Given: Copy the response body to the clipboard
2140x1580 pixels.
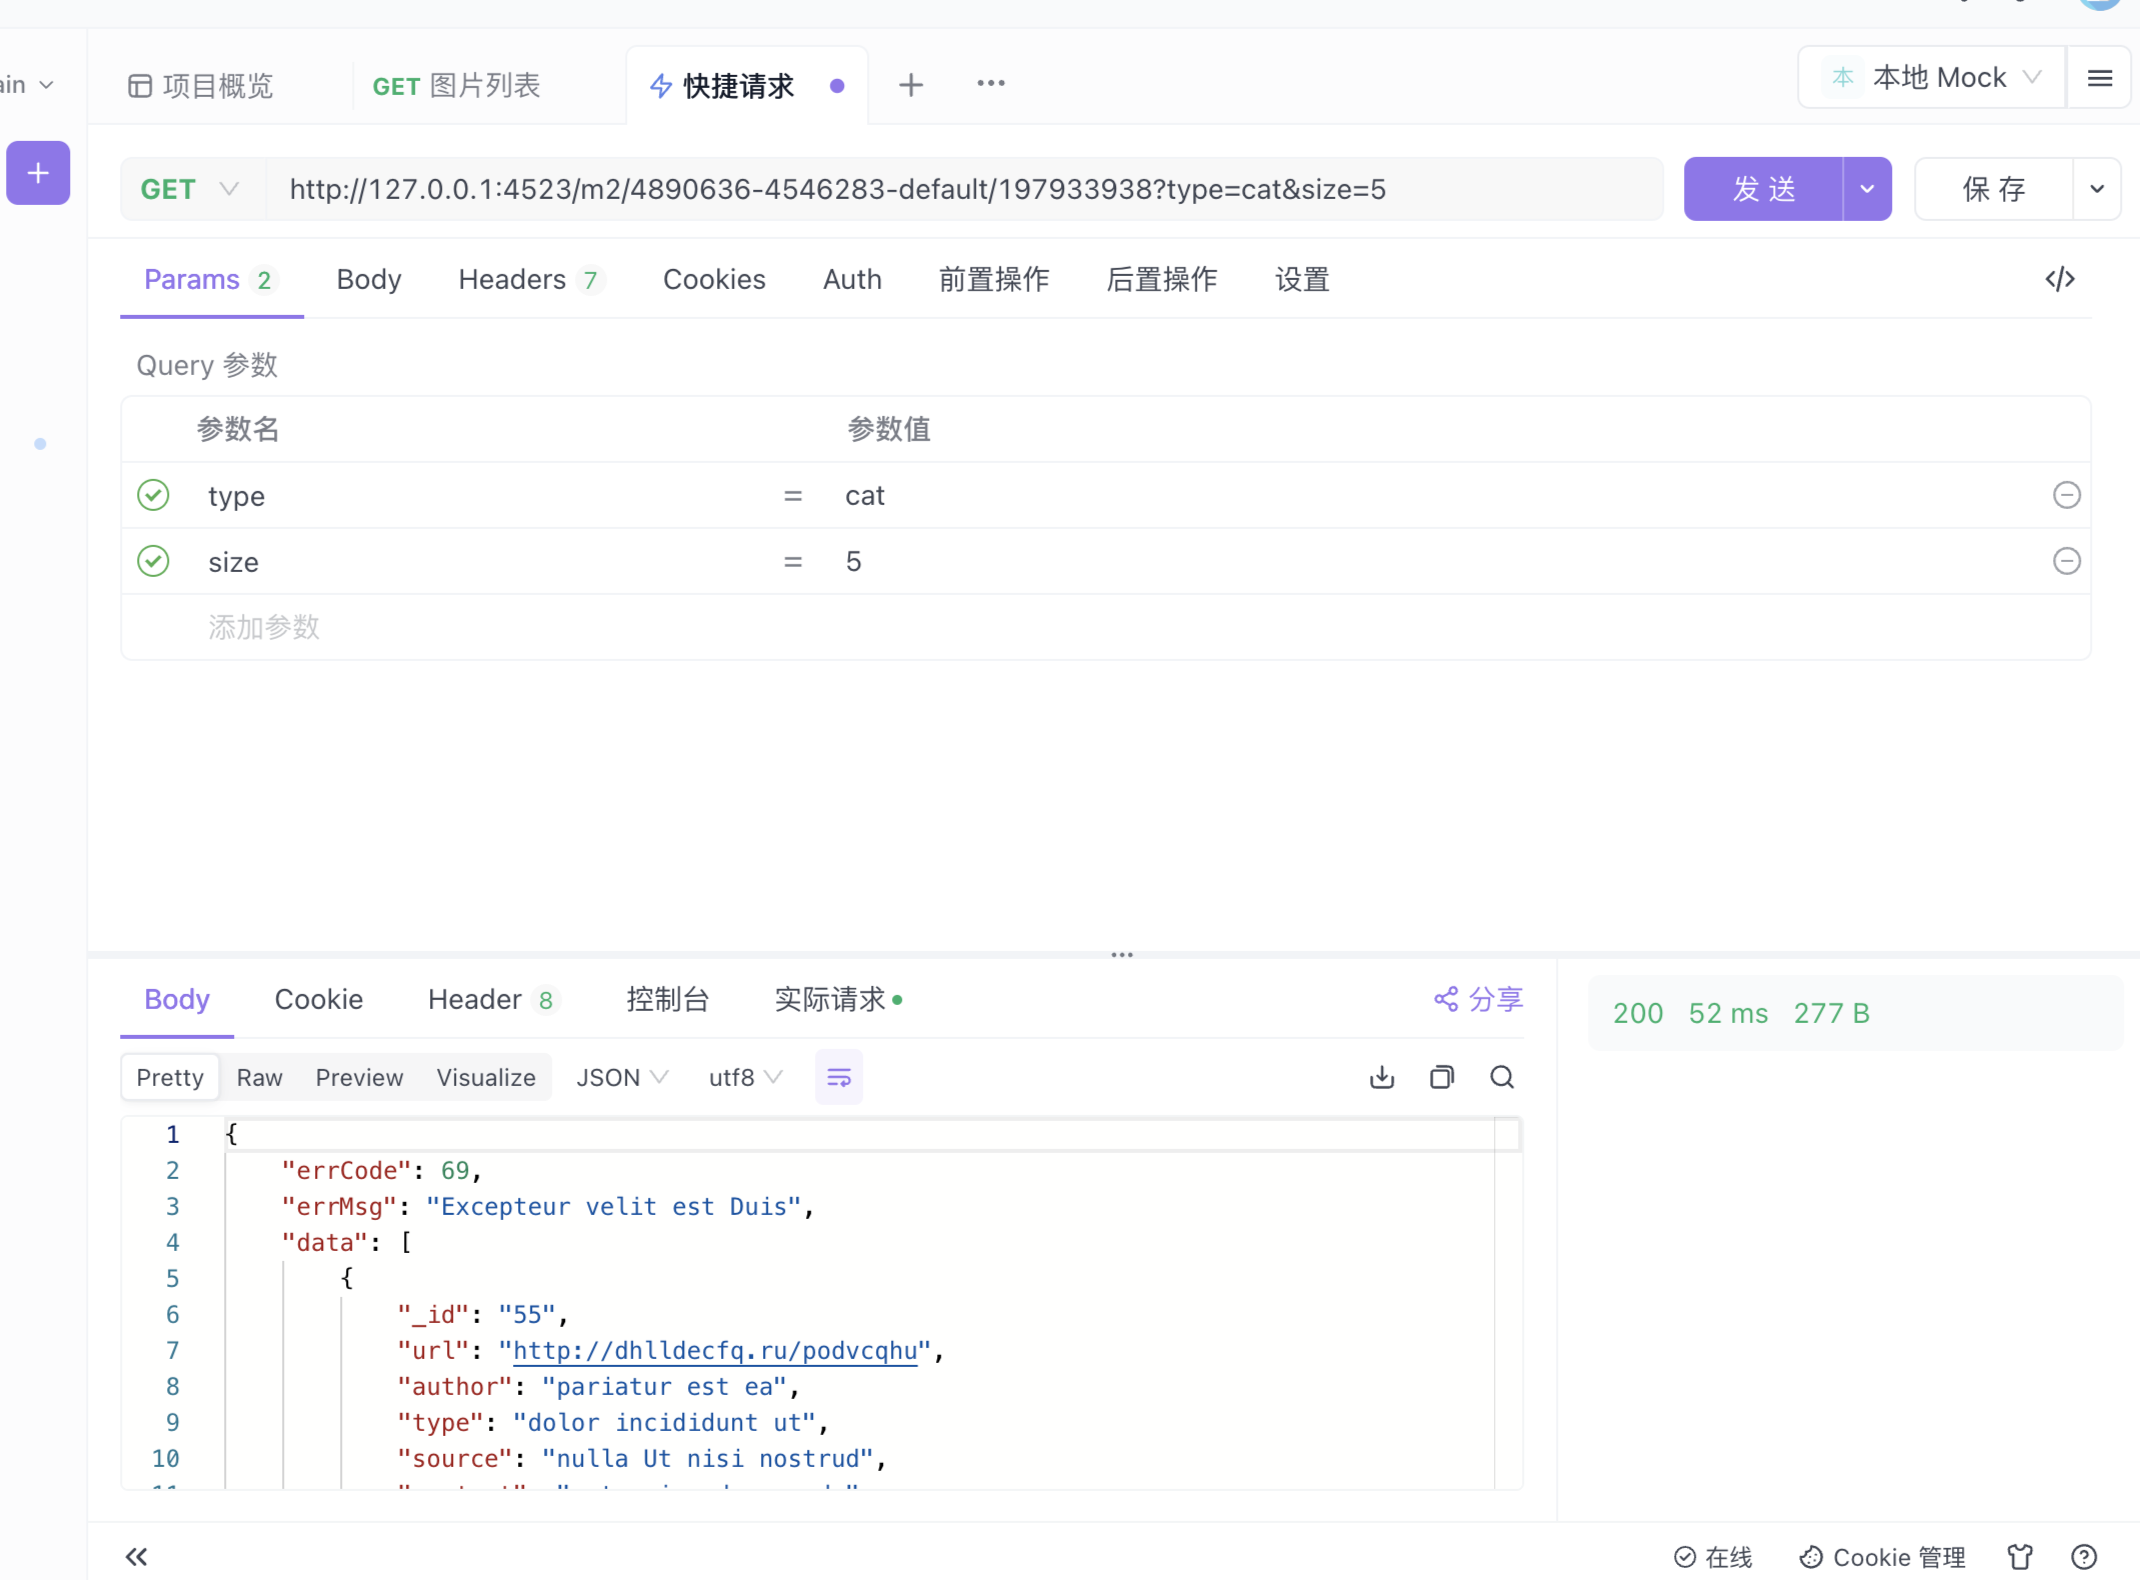Looking at the screenshot, I should pos(1442,1077).
